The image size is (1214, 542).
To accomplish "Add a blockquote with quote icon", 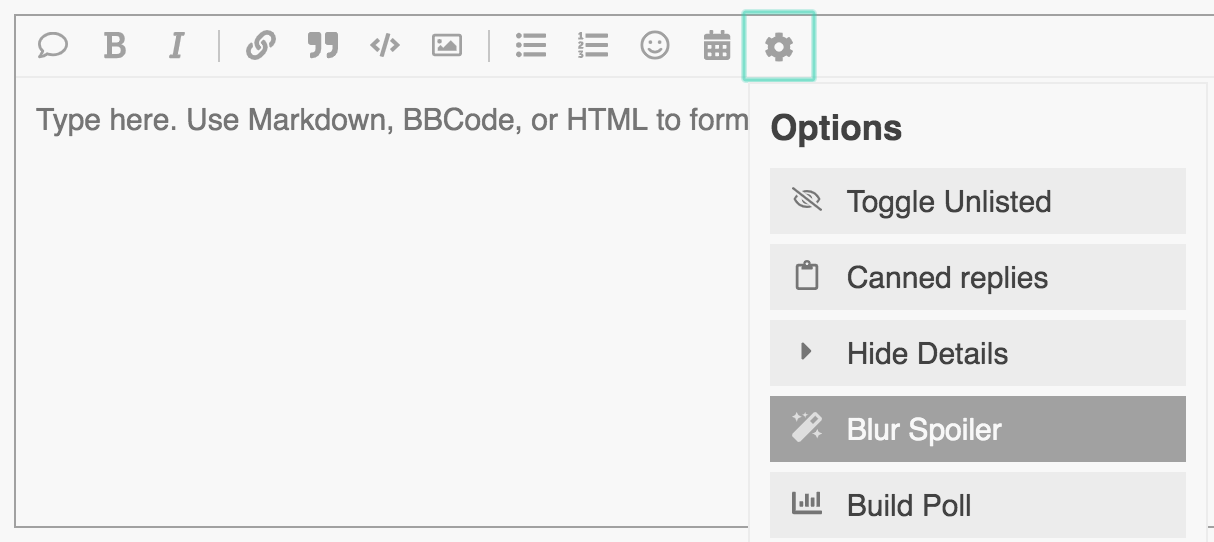I will pos(322,45).
